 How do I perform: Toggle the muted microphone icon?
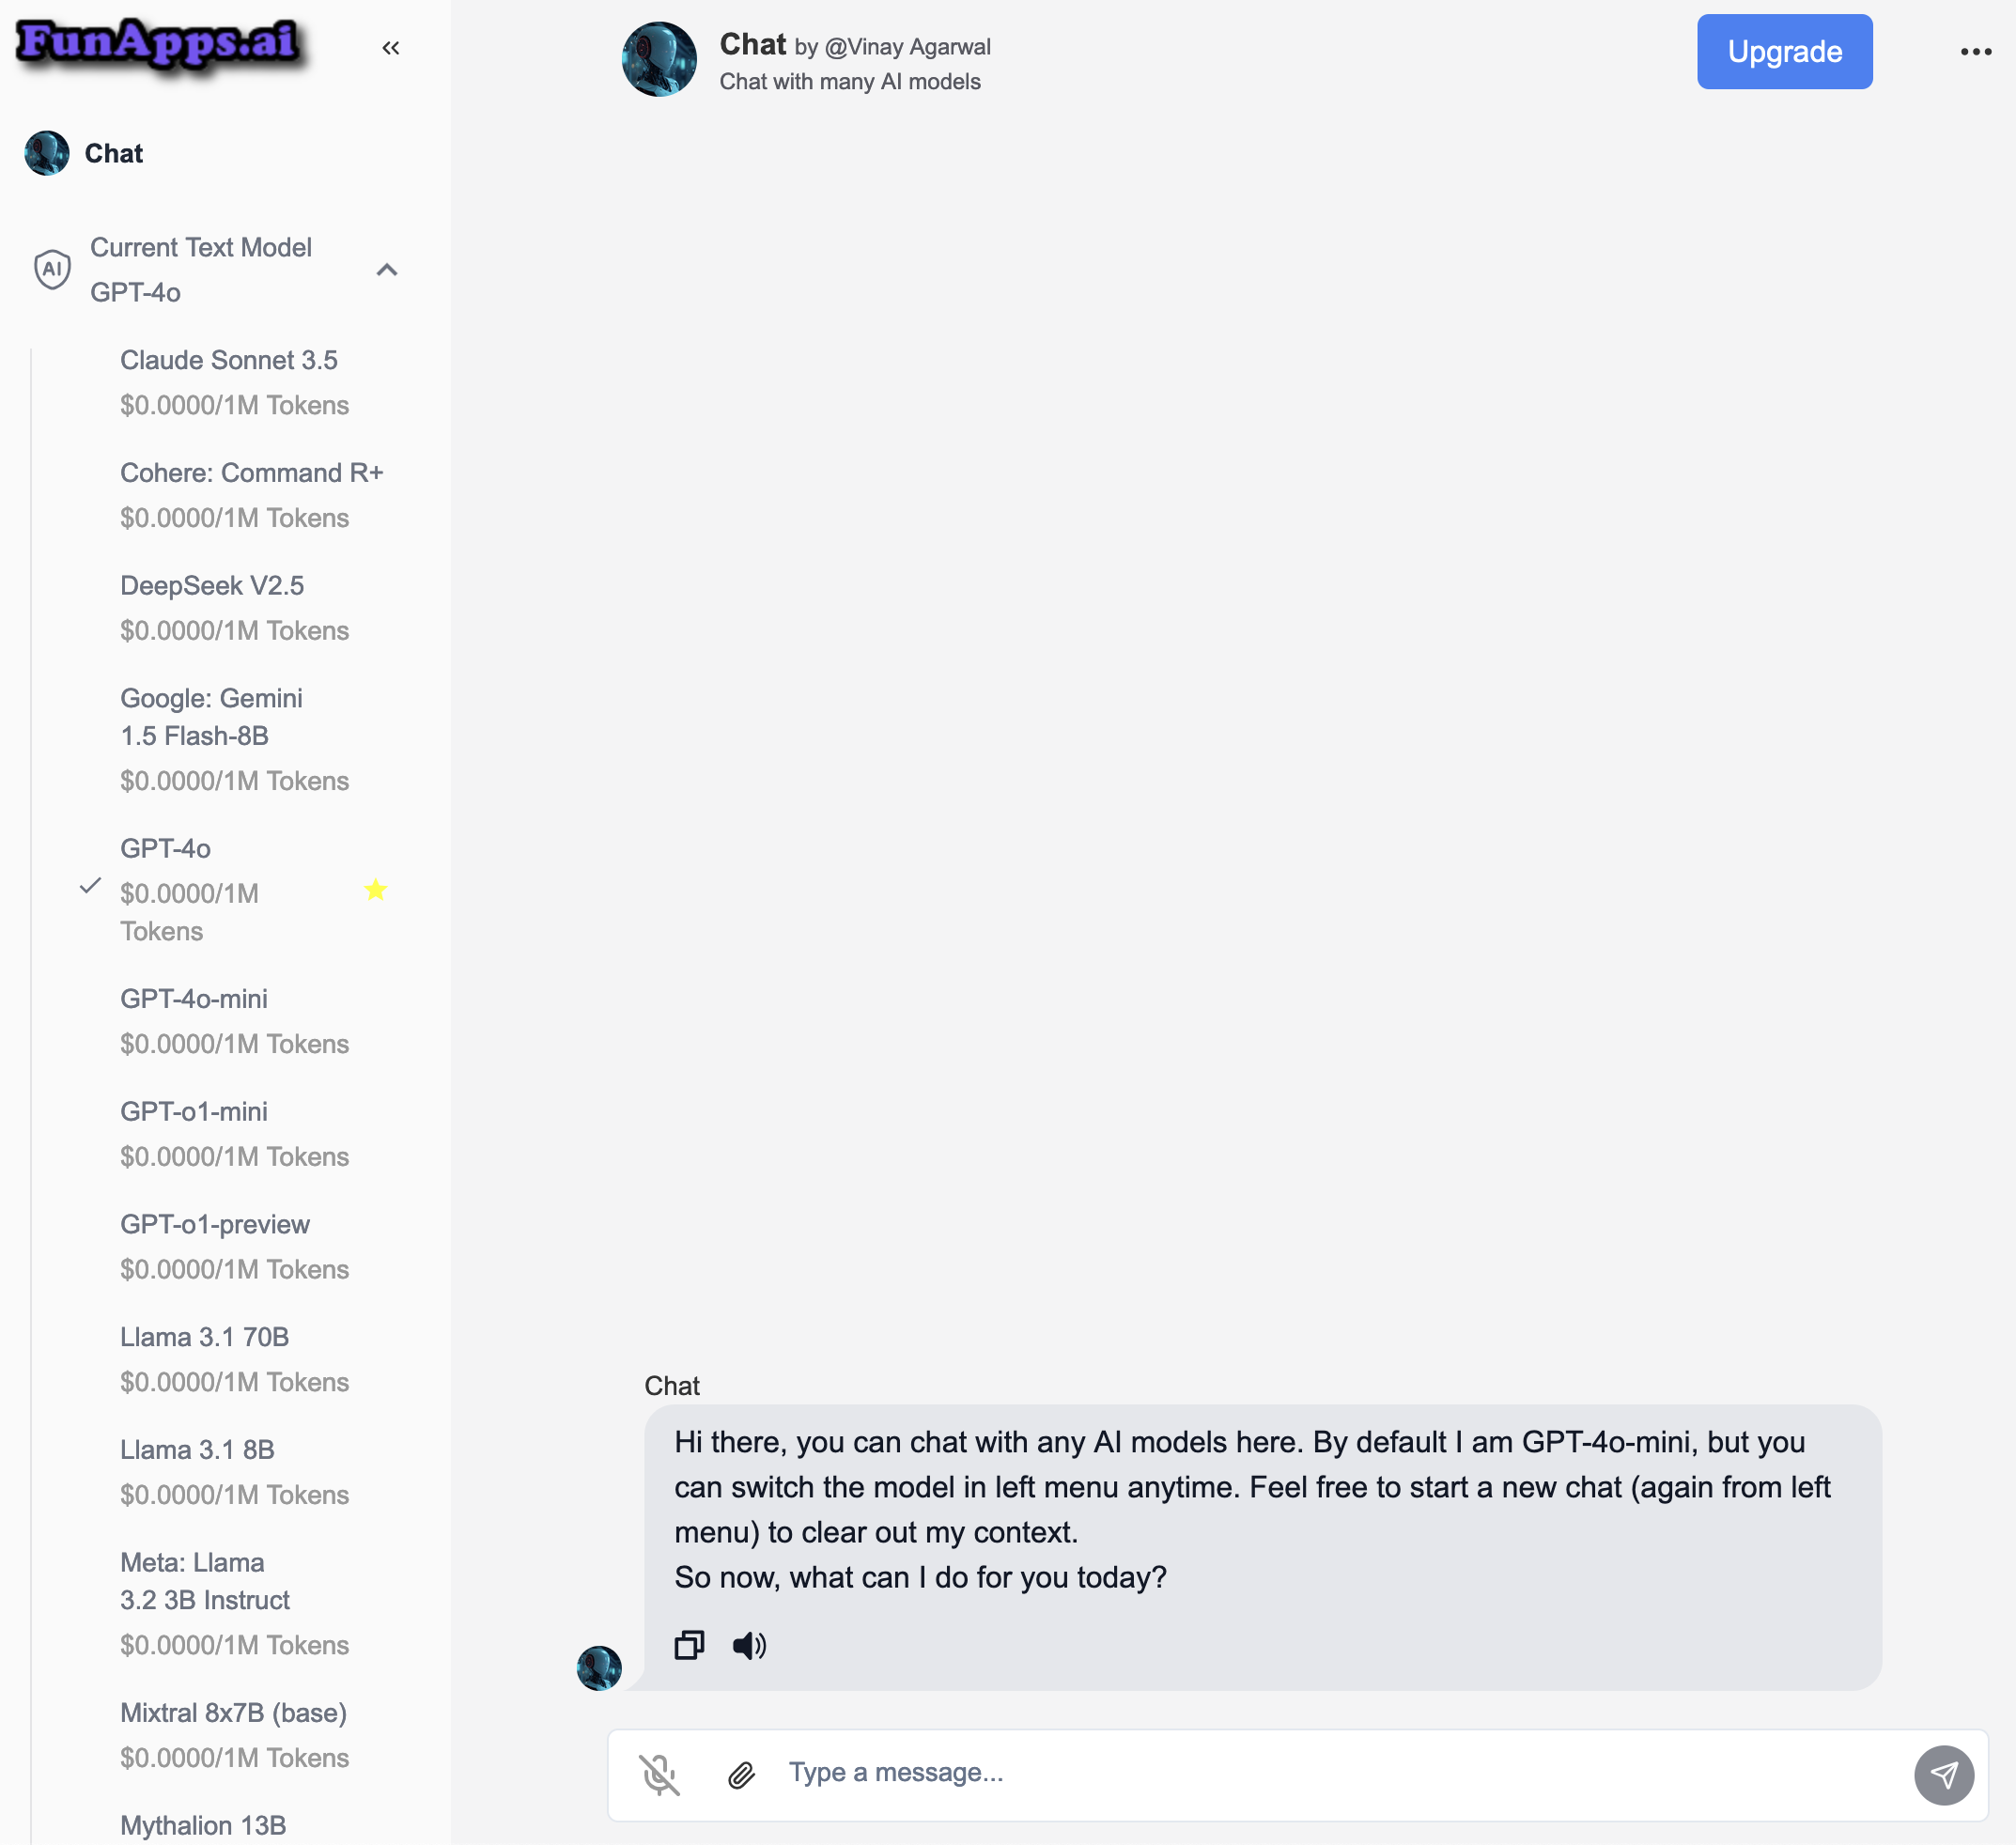659,1775
